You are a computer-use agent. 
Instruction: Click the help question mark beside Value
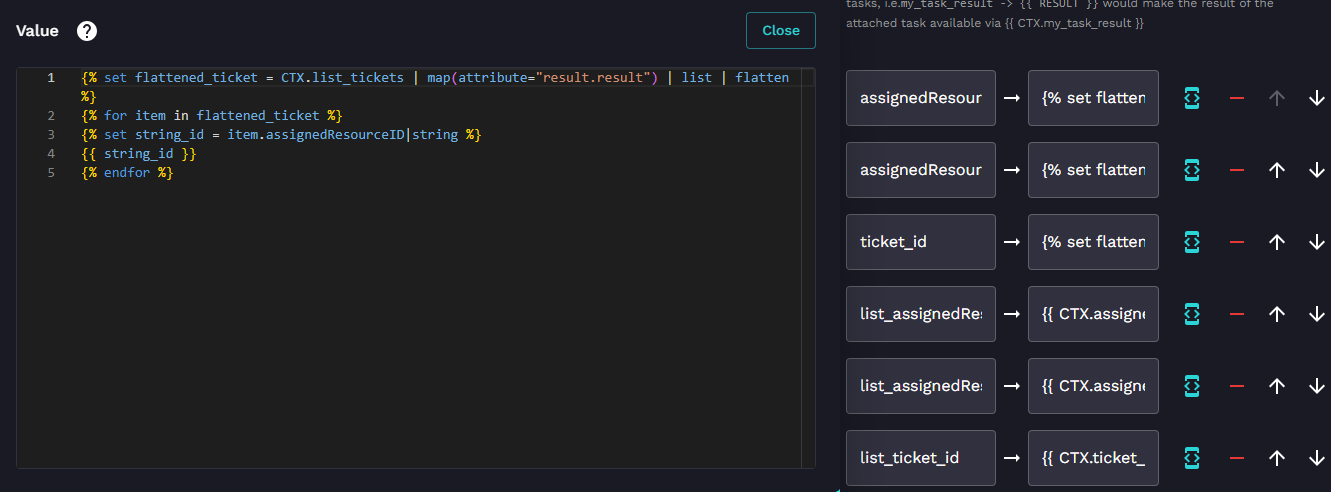(87, 31)
